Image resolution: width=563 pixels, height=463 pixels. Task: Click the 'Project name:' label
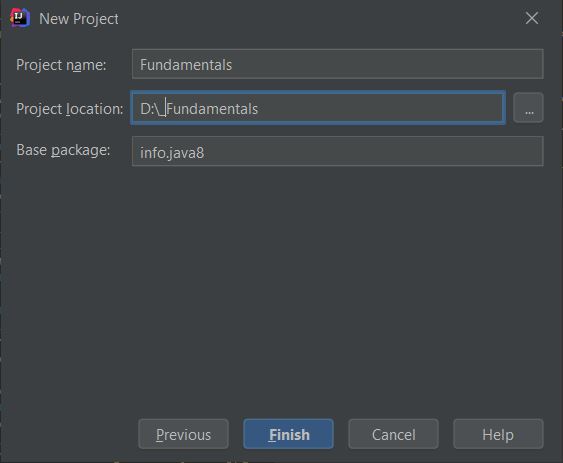click(61, 65)
